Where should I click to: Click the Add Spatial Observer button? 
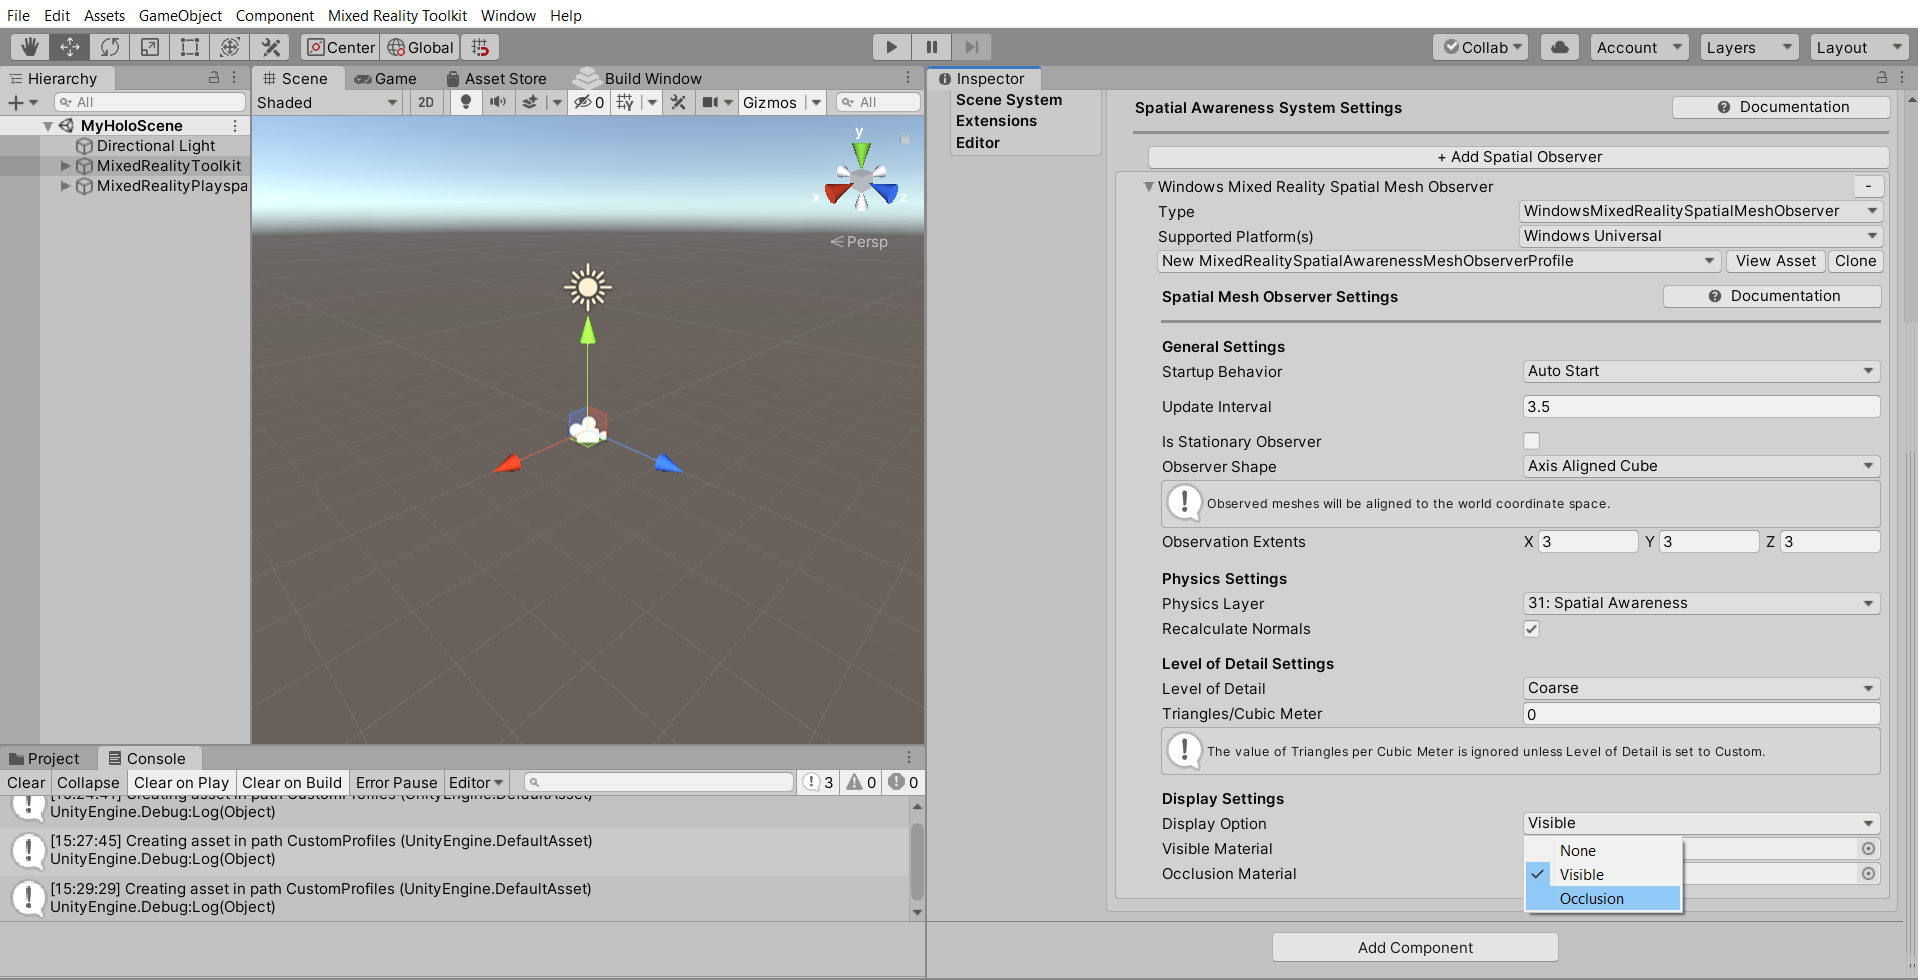click(1519, 156)
